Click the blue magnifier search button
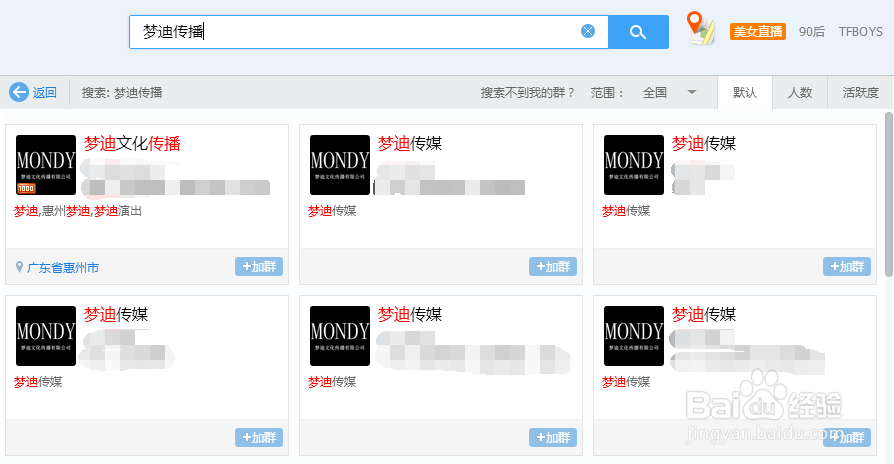Screen dimensions: 894x464 click(638, 32)
